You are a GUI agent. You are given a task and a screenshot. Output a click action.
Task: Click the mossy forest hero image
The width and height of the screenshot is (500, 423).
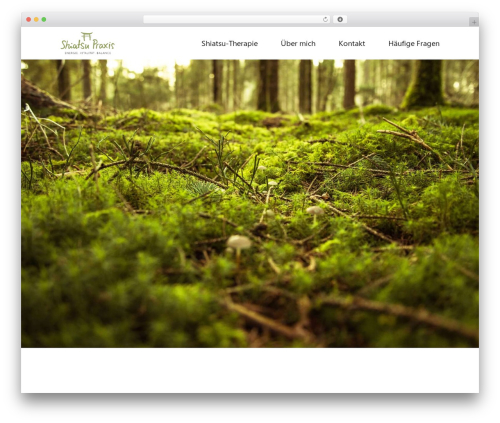(250, 203)
